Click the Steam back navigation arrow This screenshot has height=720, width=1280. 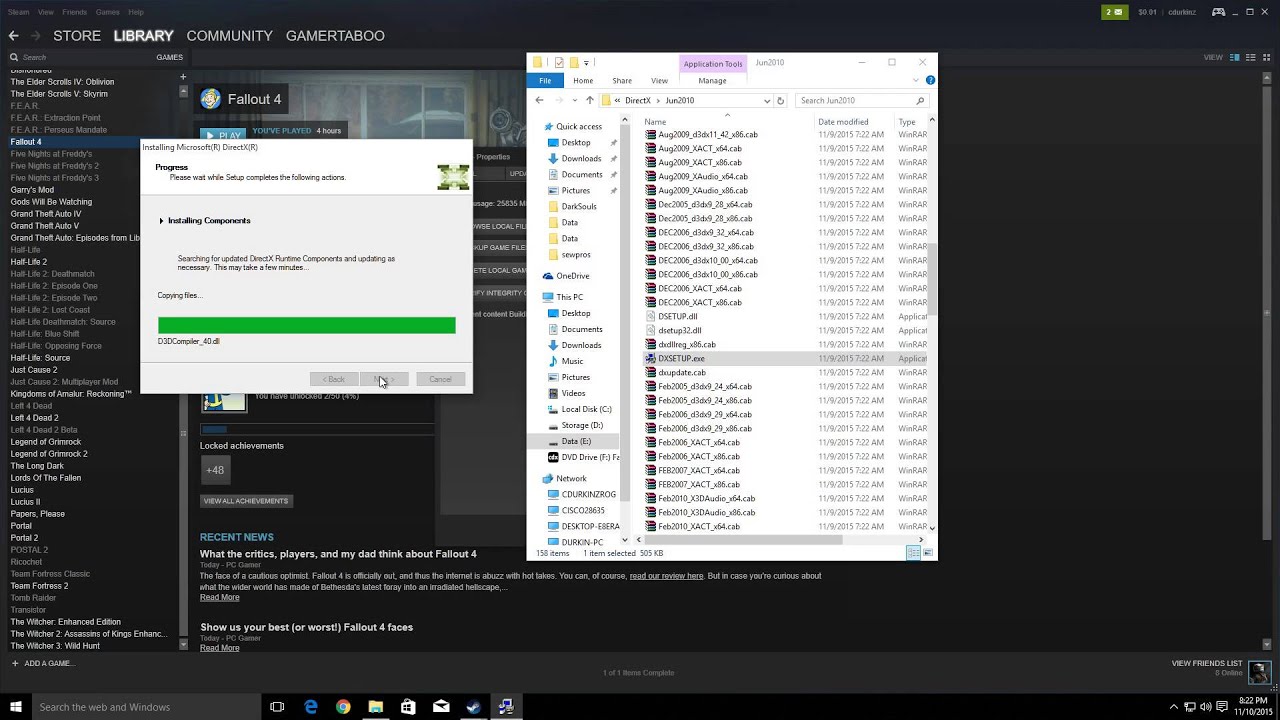(13, 36)
